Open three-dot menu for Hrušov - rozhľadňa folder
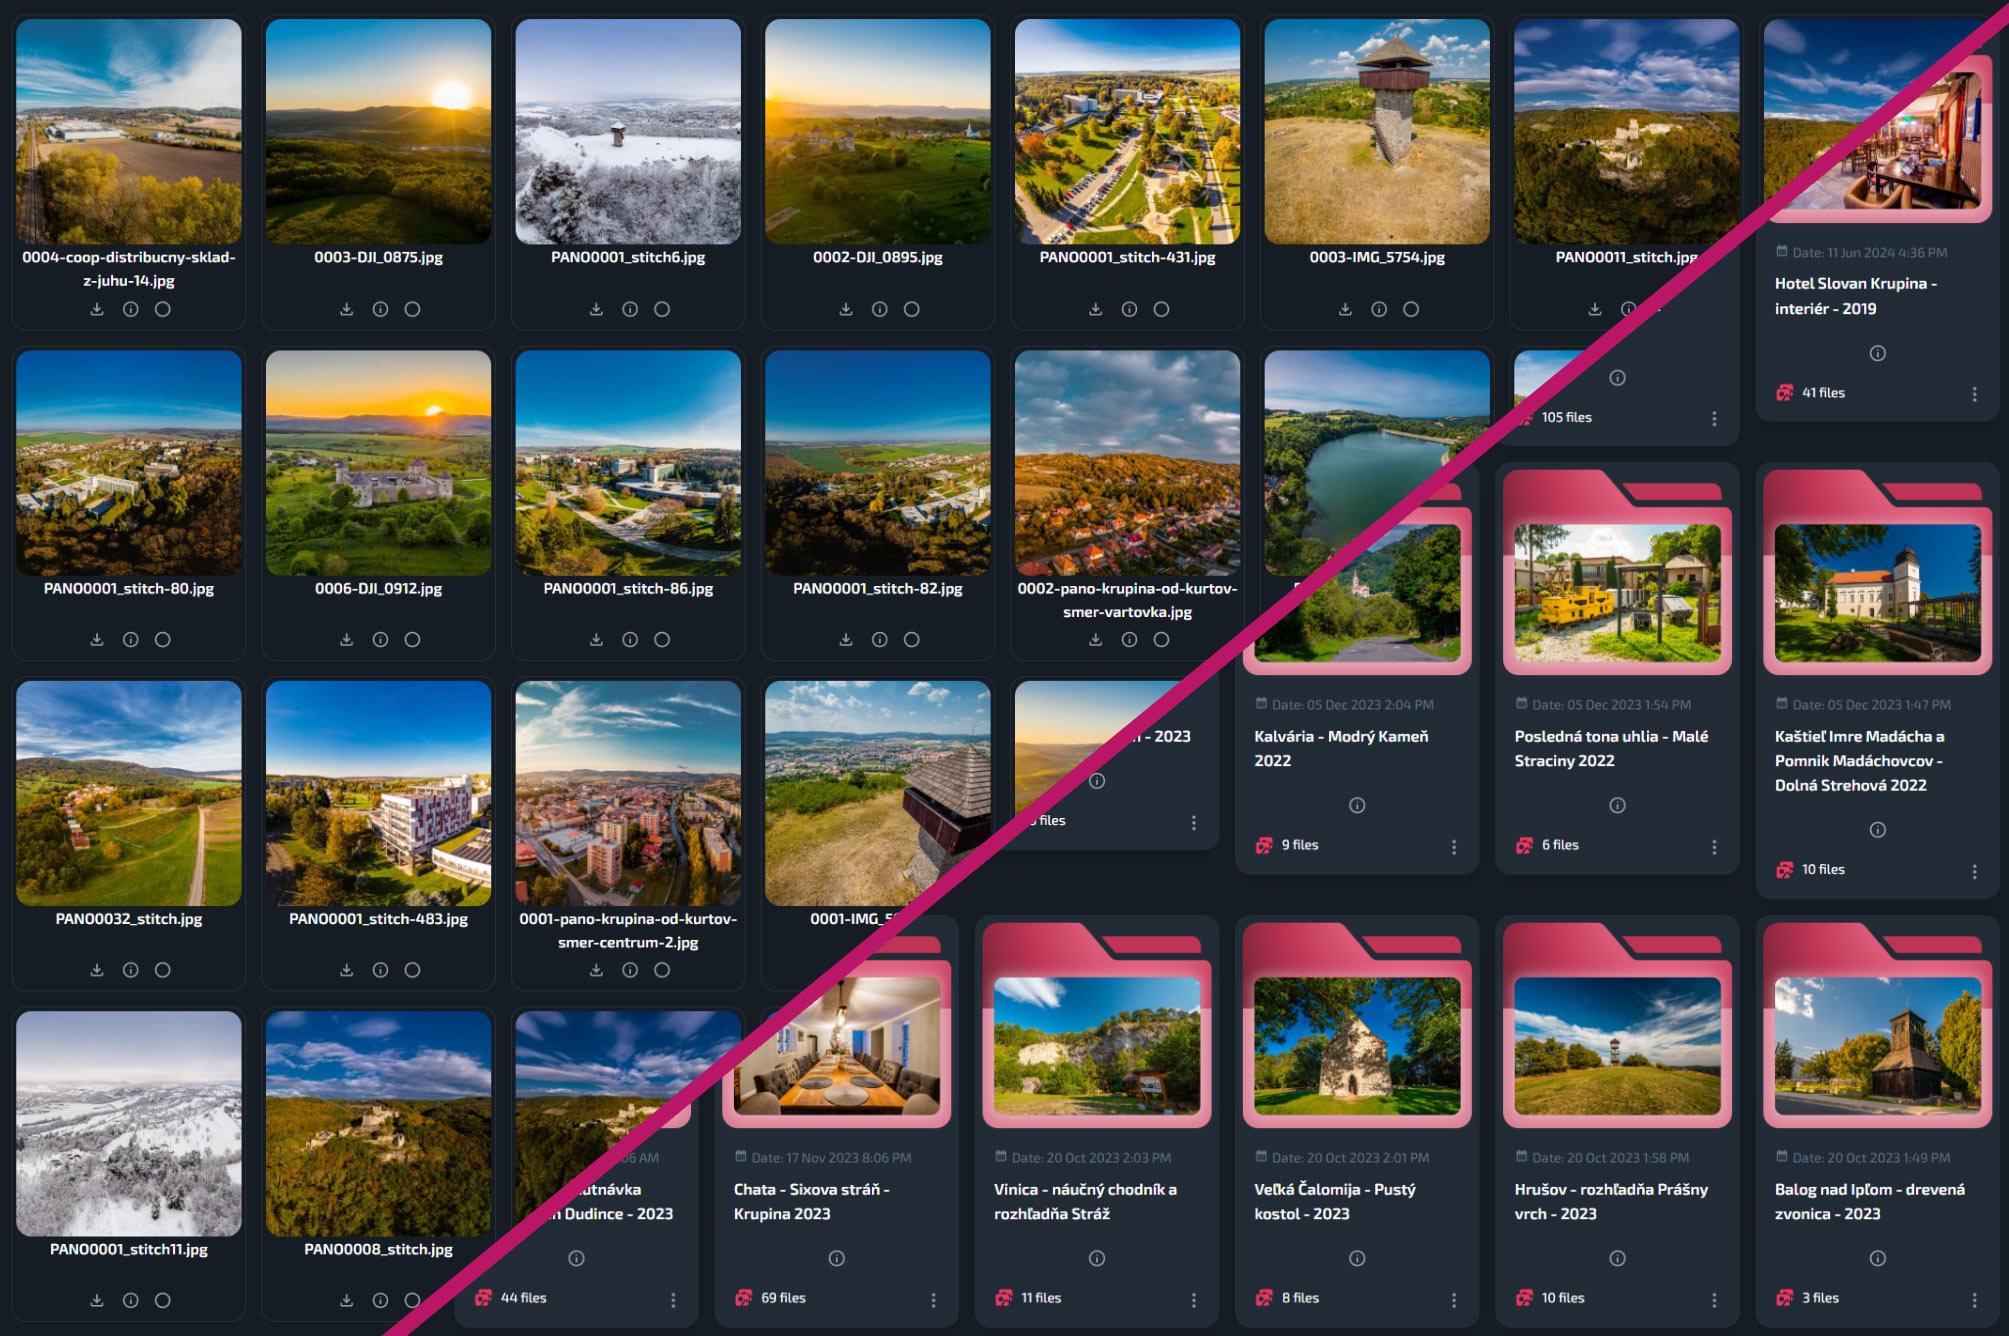This screenshot has width=2009, height=1336. click(x=1714, y=1300)
